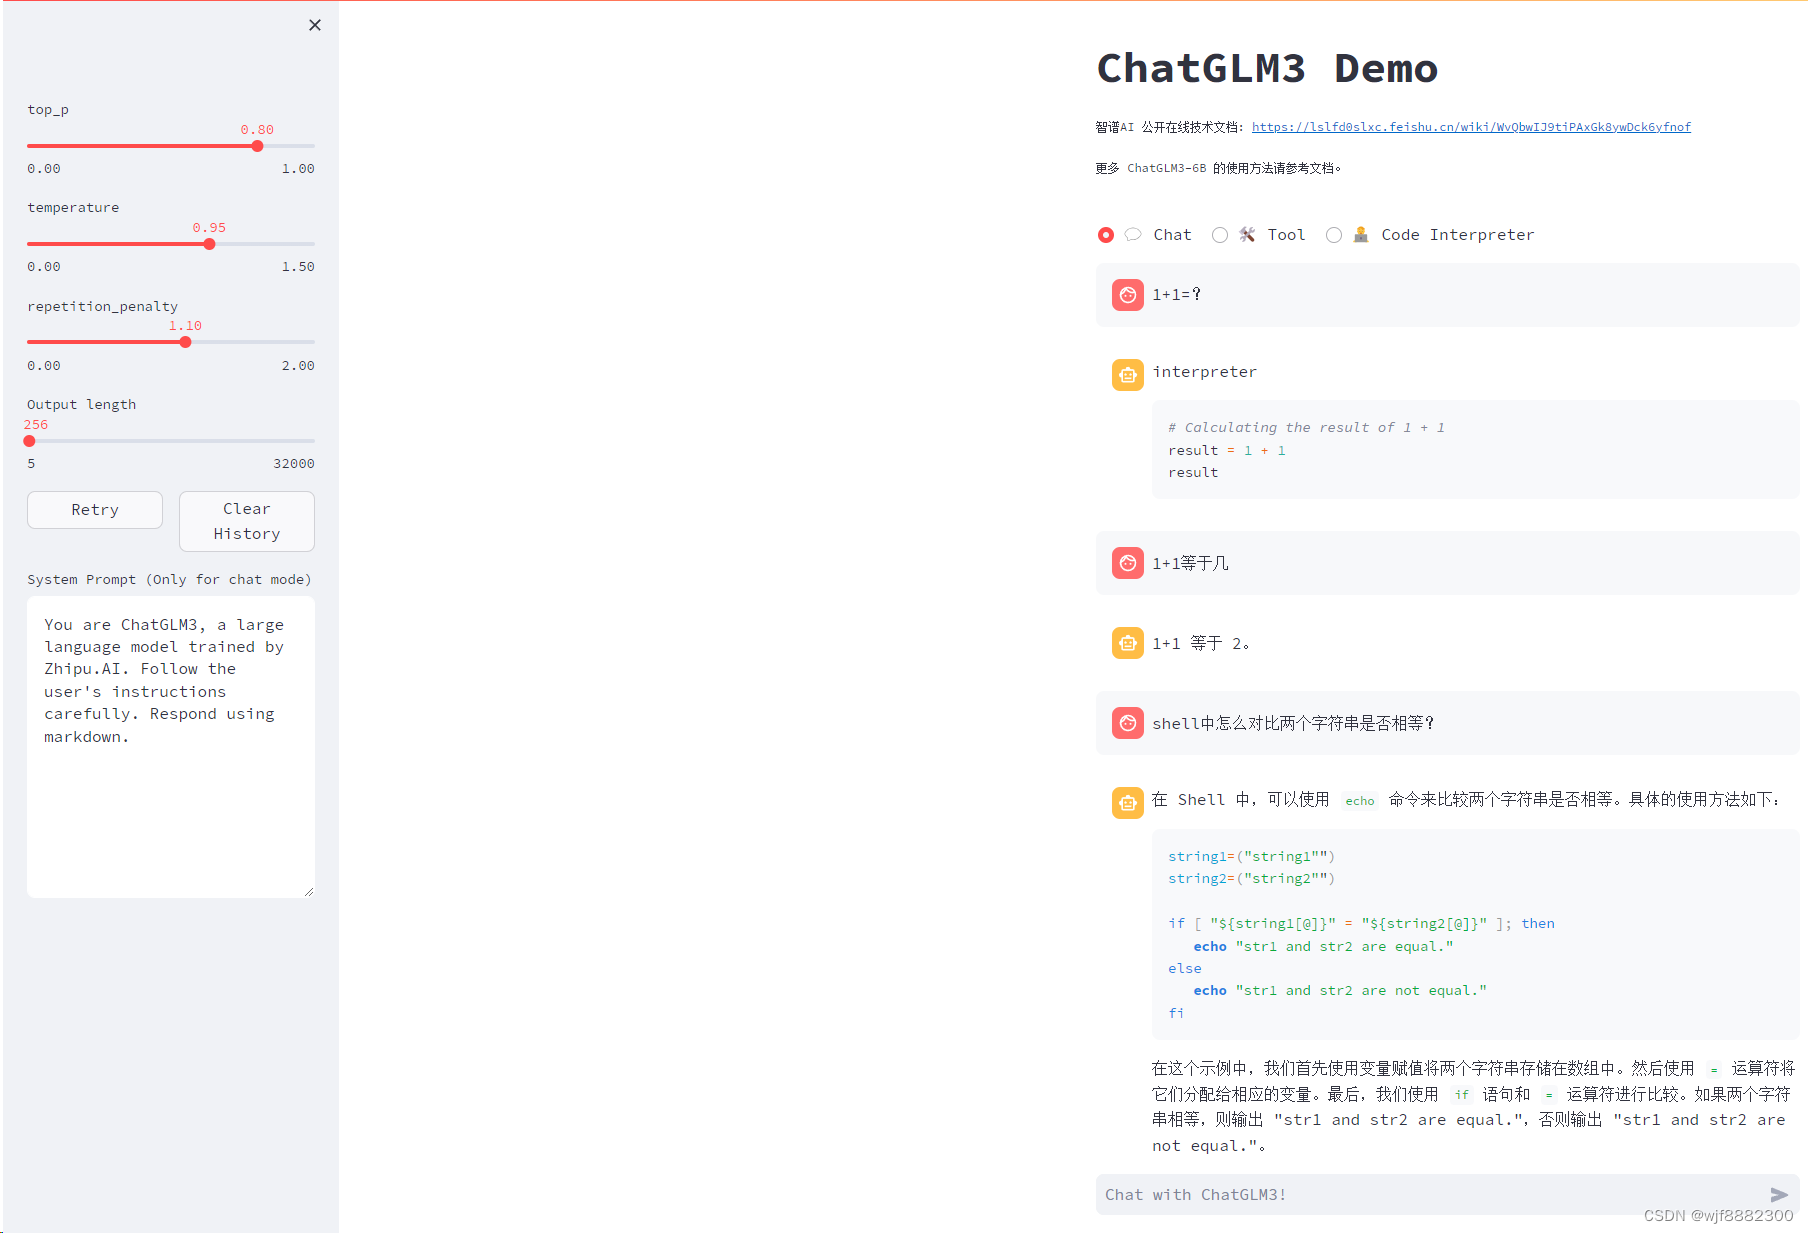Screen dimensions: 1808x1233
Task: Click the "1+1=?" user message
Action: pyautogui.click(x=1176, y=295)
